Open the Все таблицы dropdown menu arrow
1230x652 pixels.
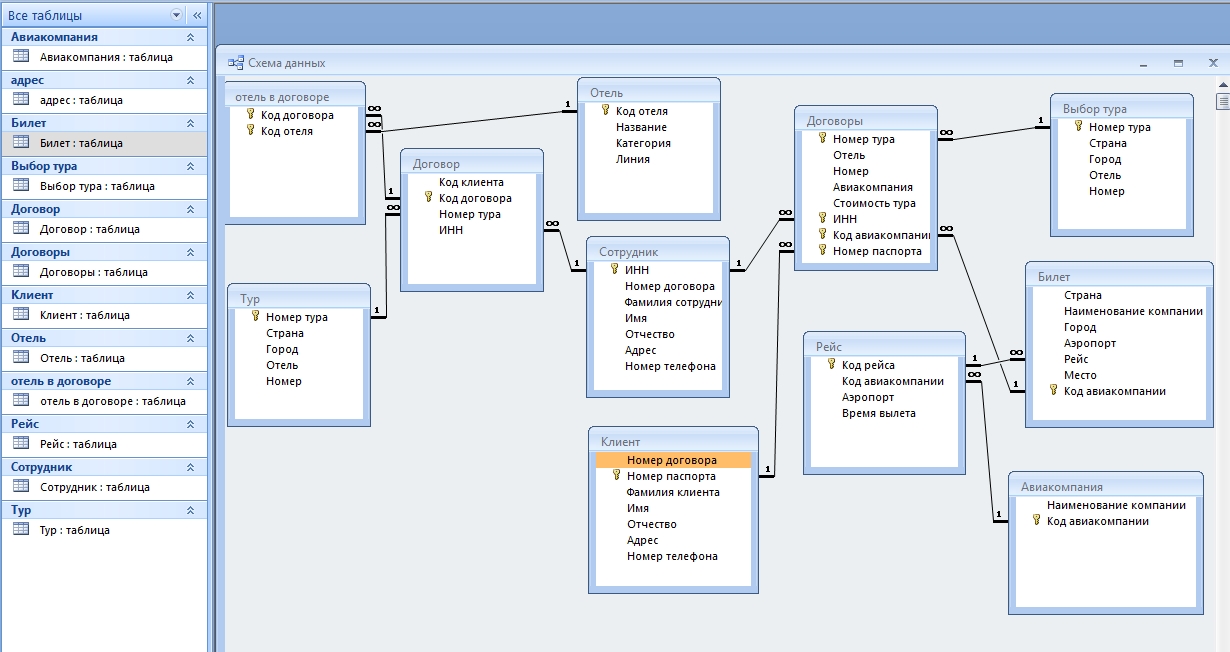[x=177, y=15]
